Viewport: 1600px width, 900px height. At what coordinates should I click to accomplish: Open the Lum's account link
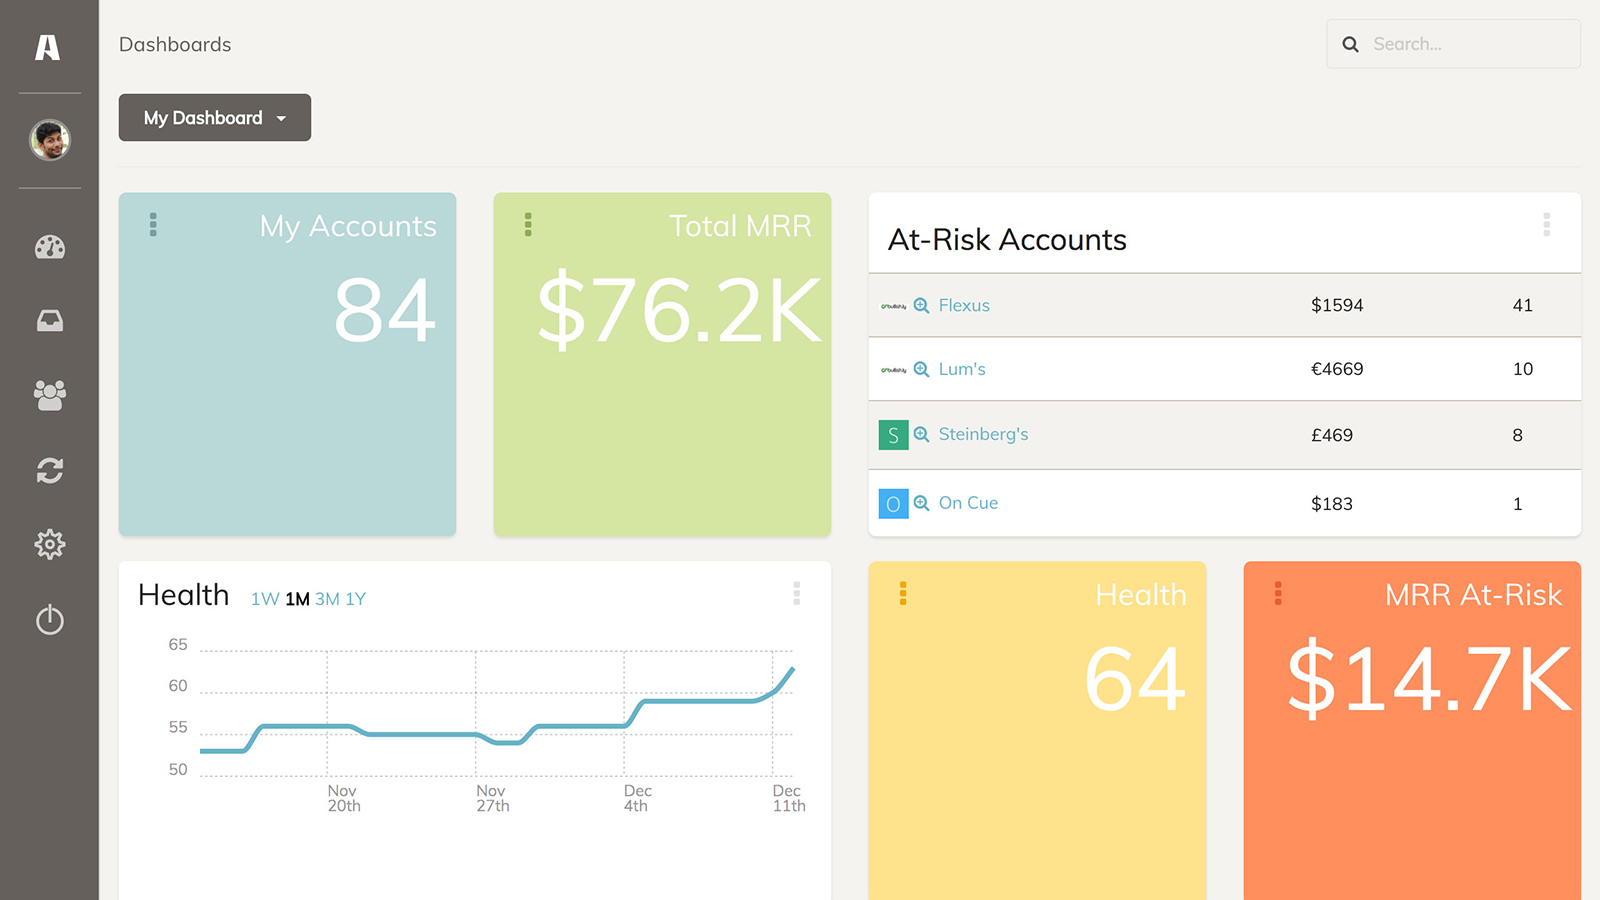coord(961,369)
